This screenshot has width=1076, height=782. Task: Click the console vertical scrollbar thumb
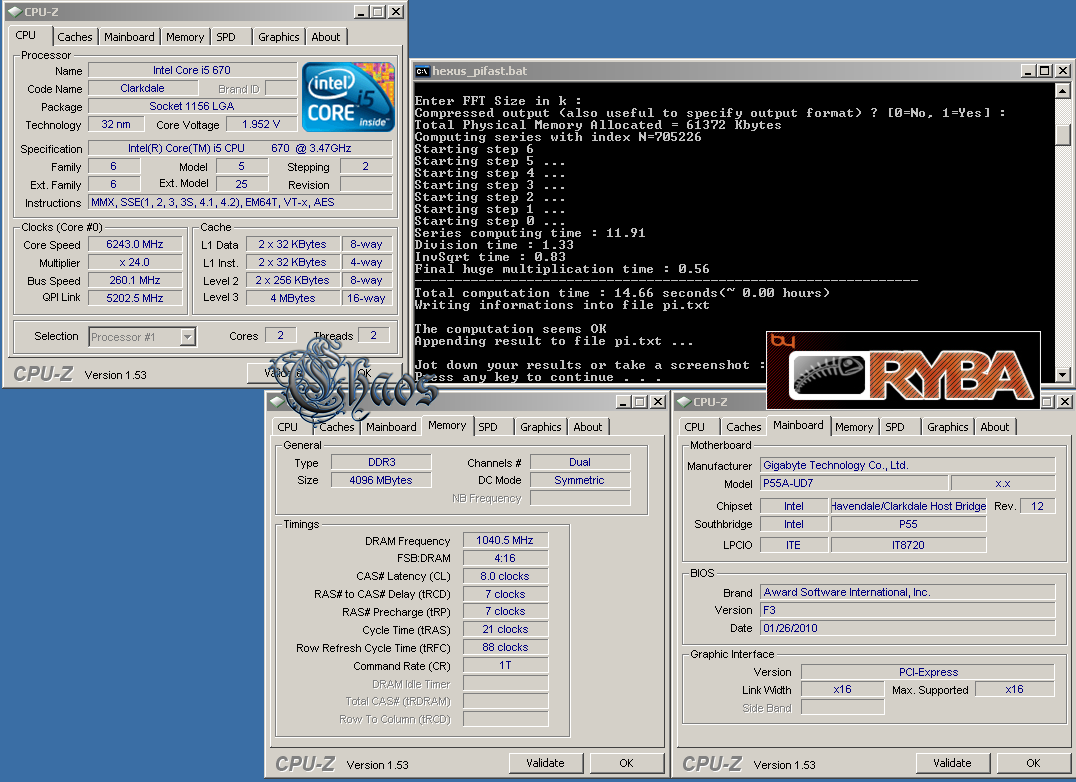1062,134
